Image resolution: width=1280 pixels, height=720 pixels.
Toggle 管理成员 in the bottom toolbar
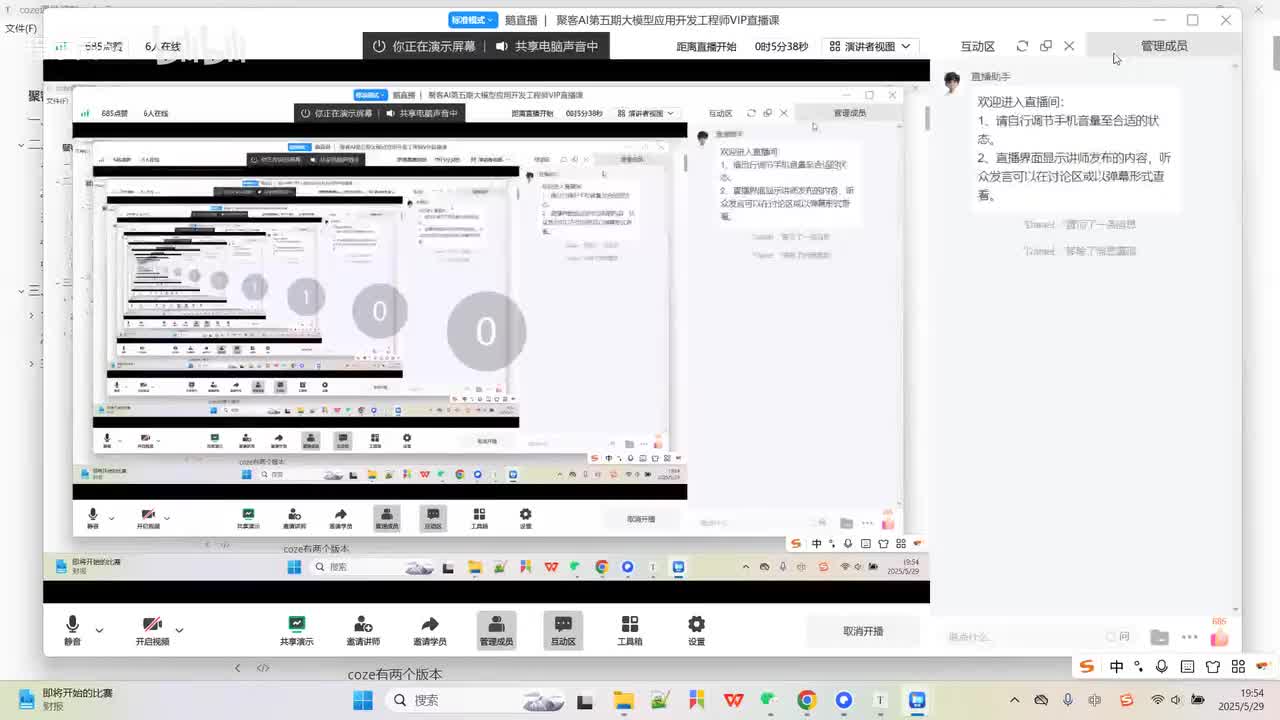496,631
